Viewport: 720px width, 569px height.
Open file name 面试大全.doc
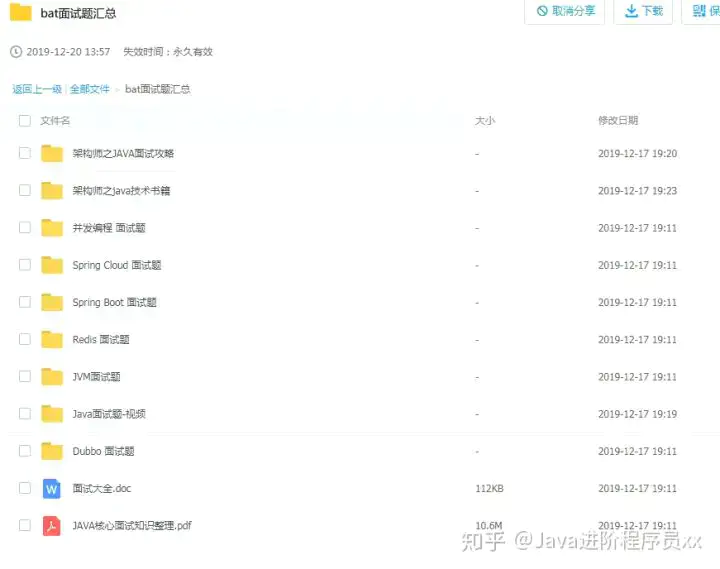tap(101, 488)
